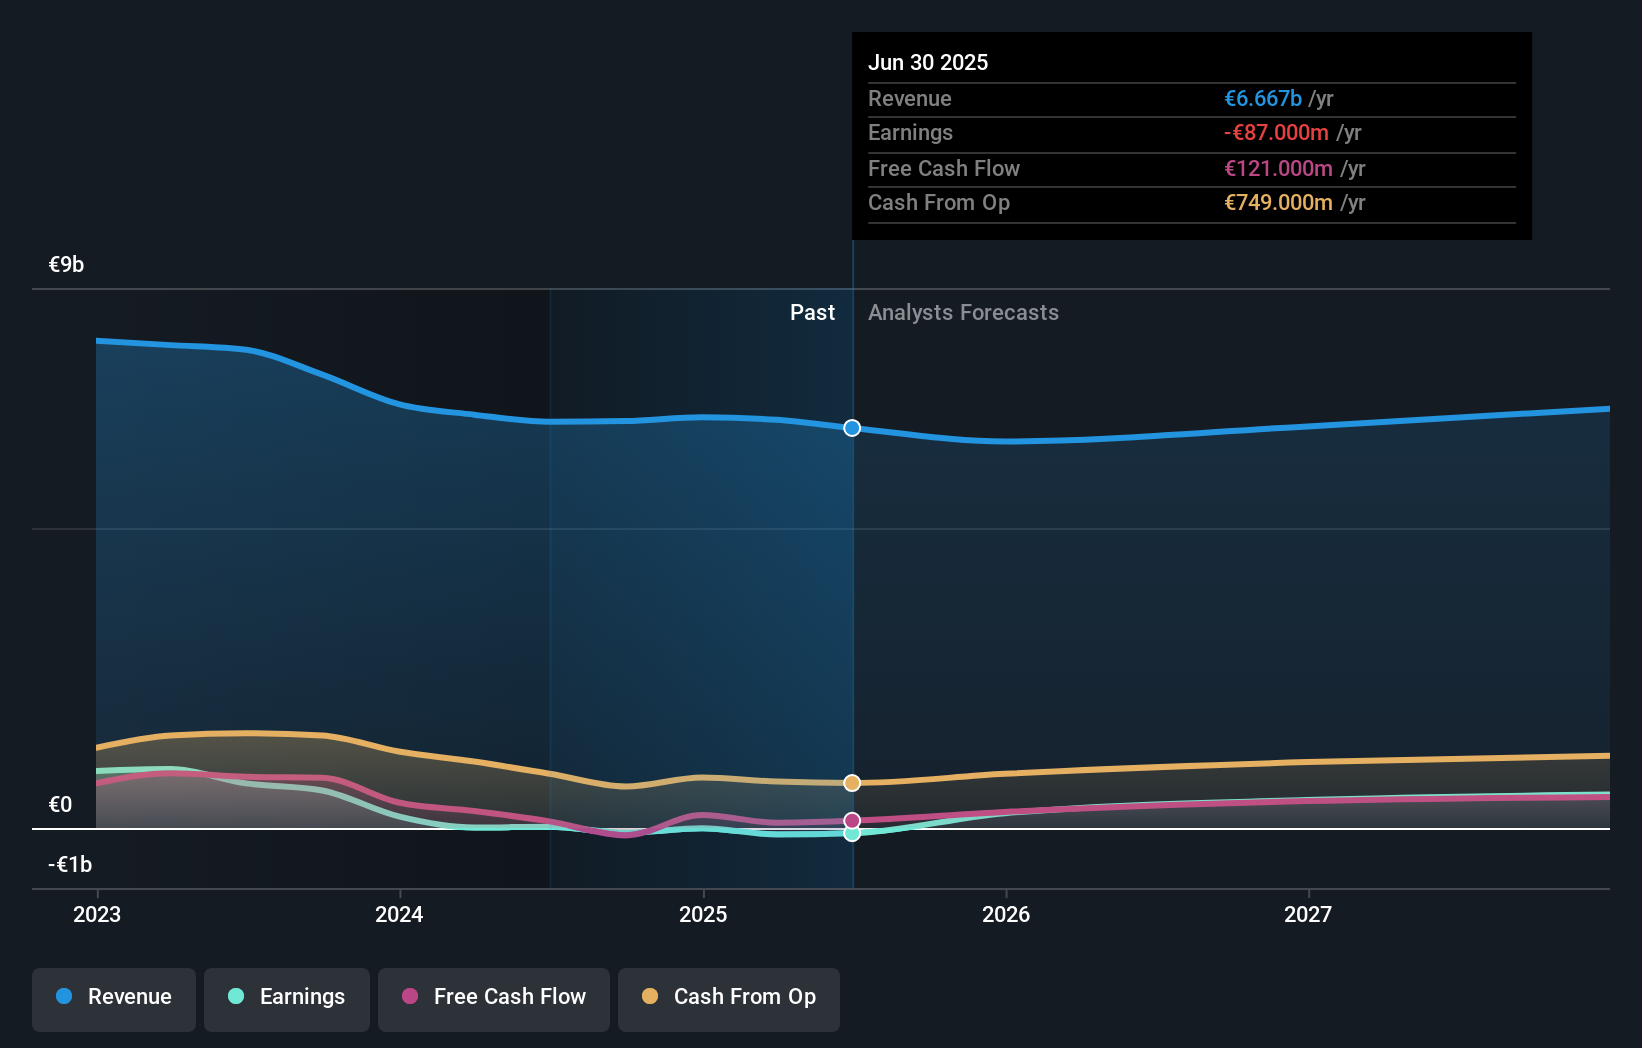Open the Free Cash Flow tooltip row

1191,168
